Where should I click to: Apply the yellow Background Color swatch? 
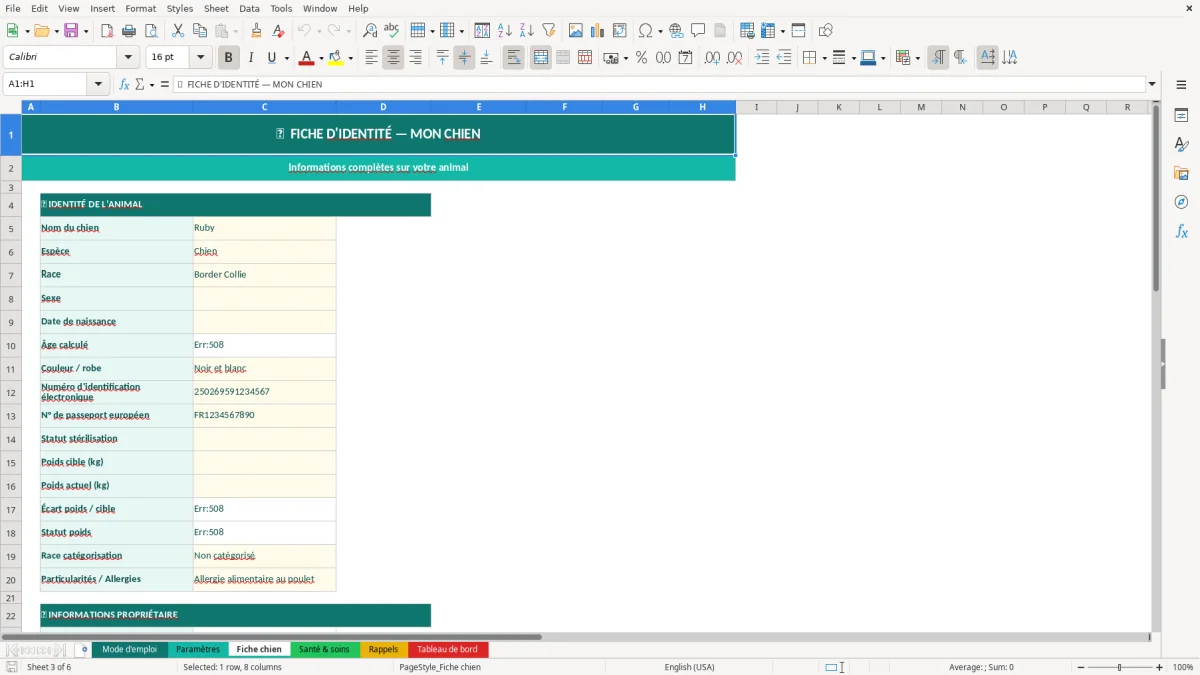click(336, 58)
